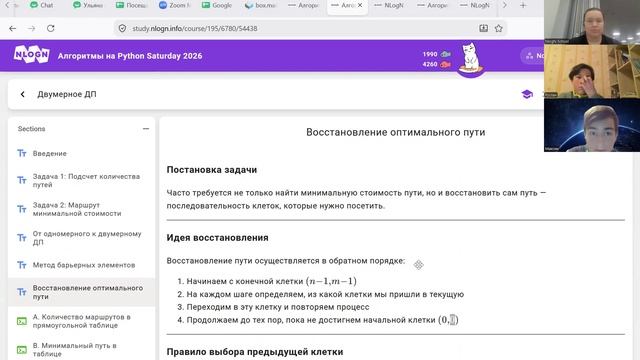640x360 pixels.
Task: Click the 4260 points counter
Action: point(436,64)
